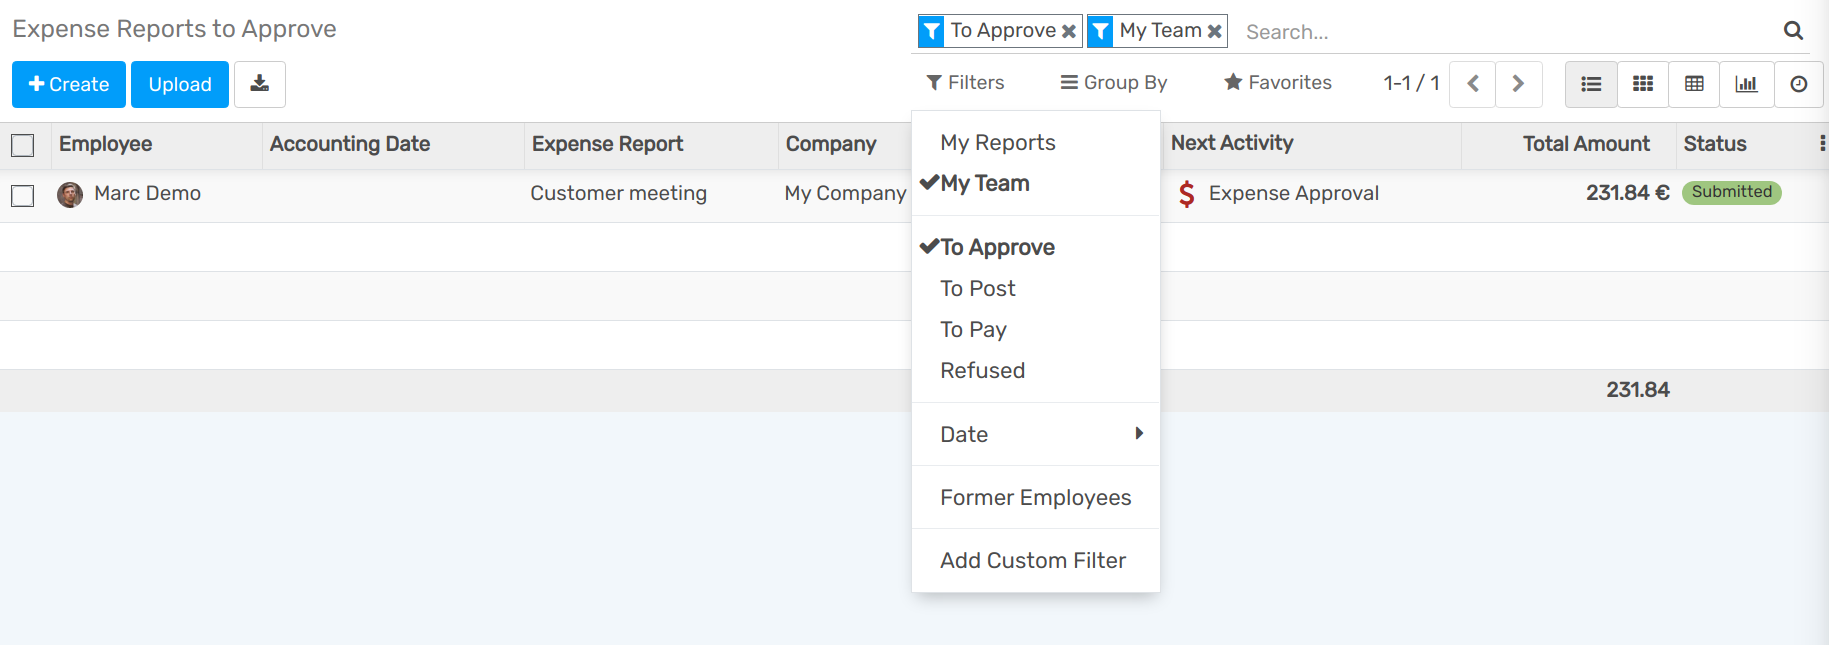Open the Group By dropdown

click(1114, 83)
